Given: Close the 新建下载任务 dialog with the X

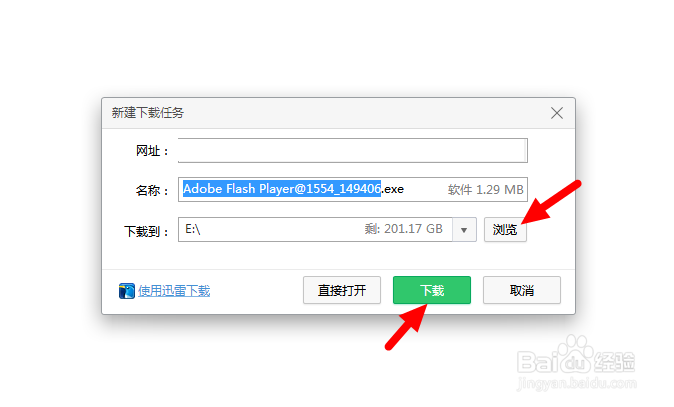Looking at the screenshot, I should (557, 113).
